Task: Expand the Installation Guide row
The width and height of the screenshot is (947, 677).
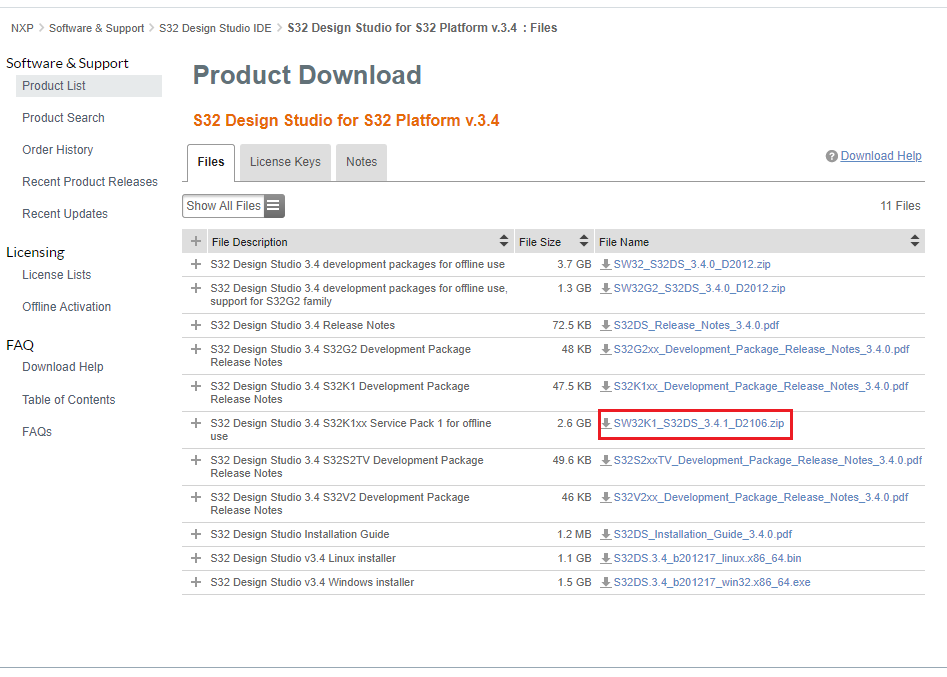Action: coord(196,534)
